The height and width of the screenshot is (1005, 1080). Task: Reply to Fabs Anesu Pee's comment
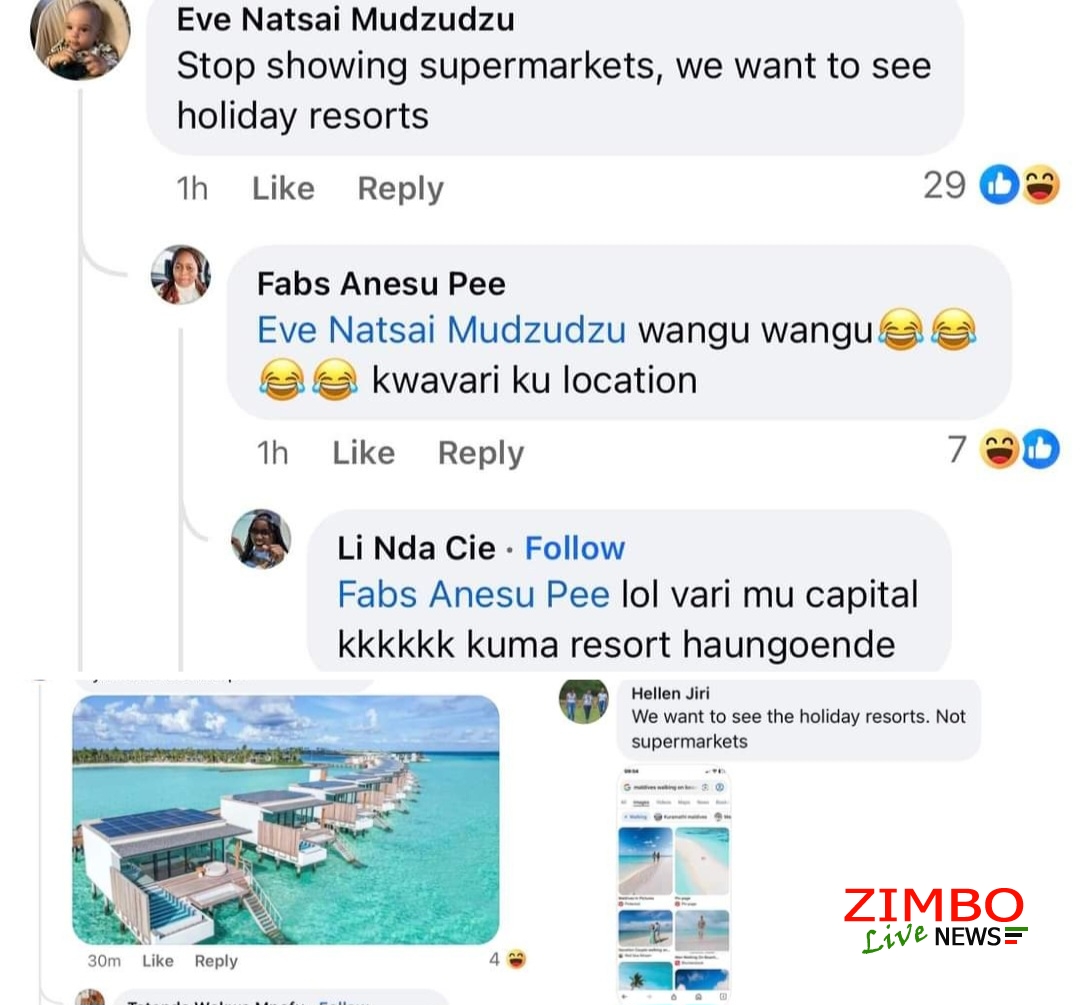481,453
